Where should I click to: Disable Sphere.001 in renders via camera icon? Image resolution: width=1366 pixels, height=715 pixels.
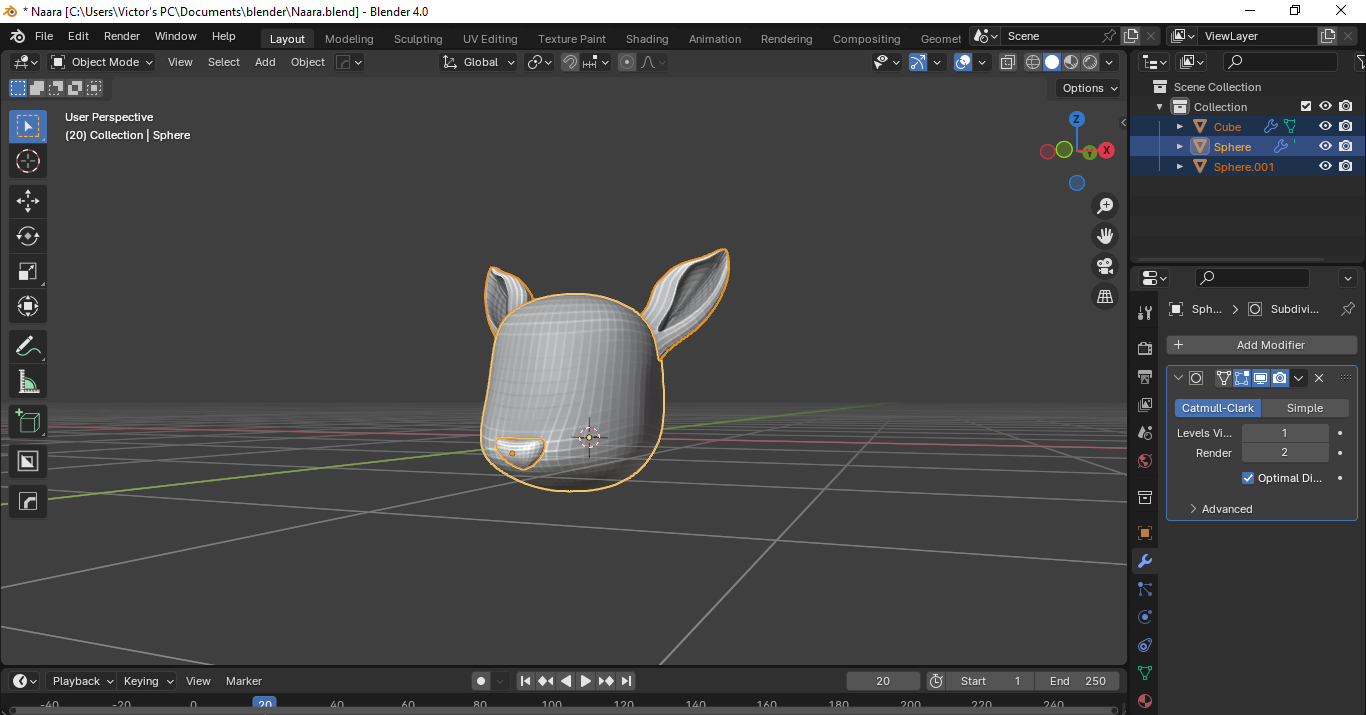click(x=1346, y=166)
